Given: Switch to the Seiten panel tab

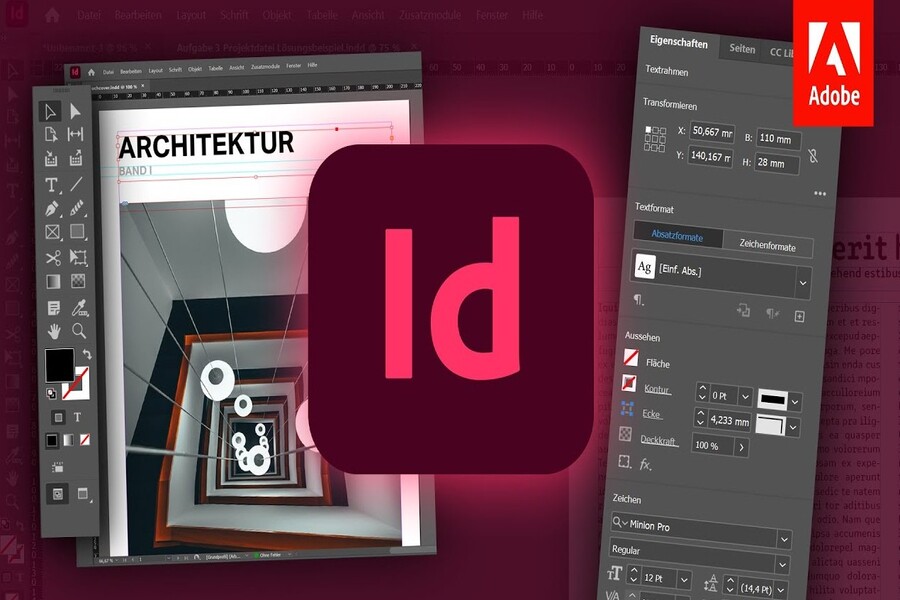Looking at the screenshot, I should [x=742, y=49].
